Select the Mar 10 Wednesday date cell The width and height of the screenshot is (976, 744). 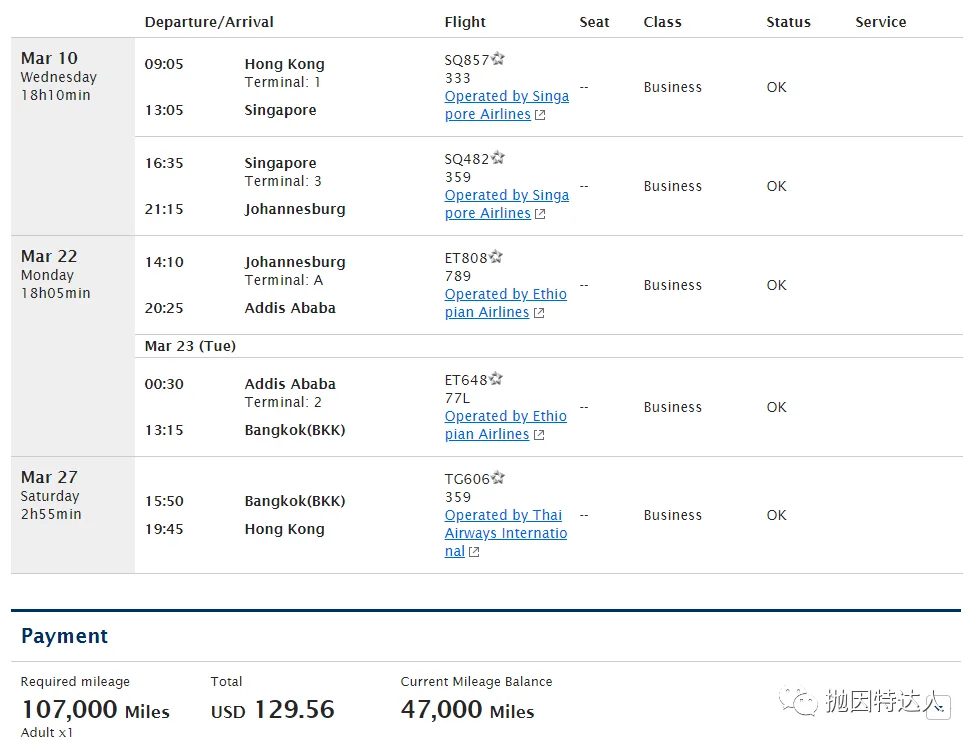tap(60, 76)
